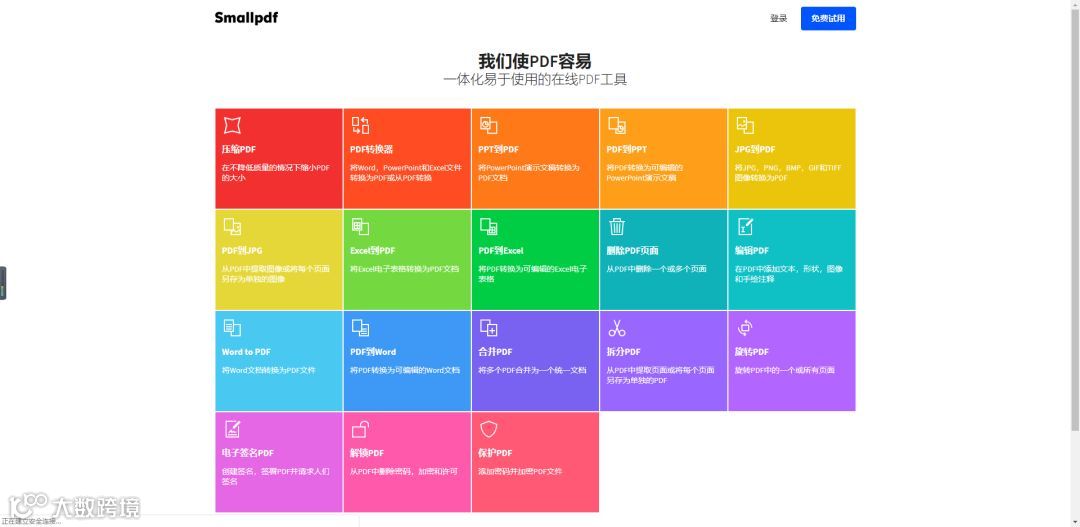
Task: Select the PPT到PDF title
Action: tap(499, 149)
